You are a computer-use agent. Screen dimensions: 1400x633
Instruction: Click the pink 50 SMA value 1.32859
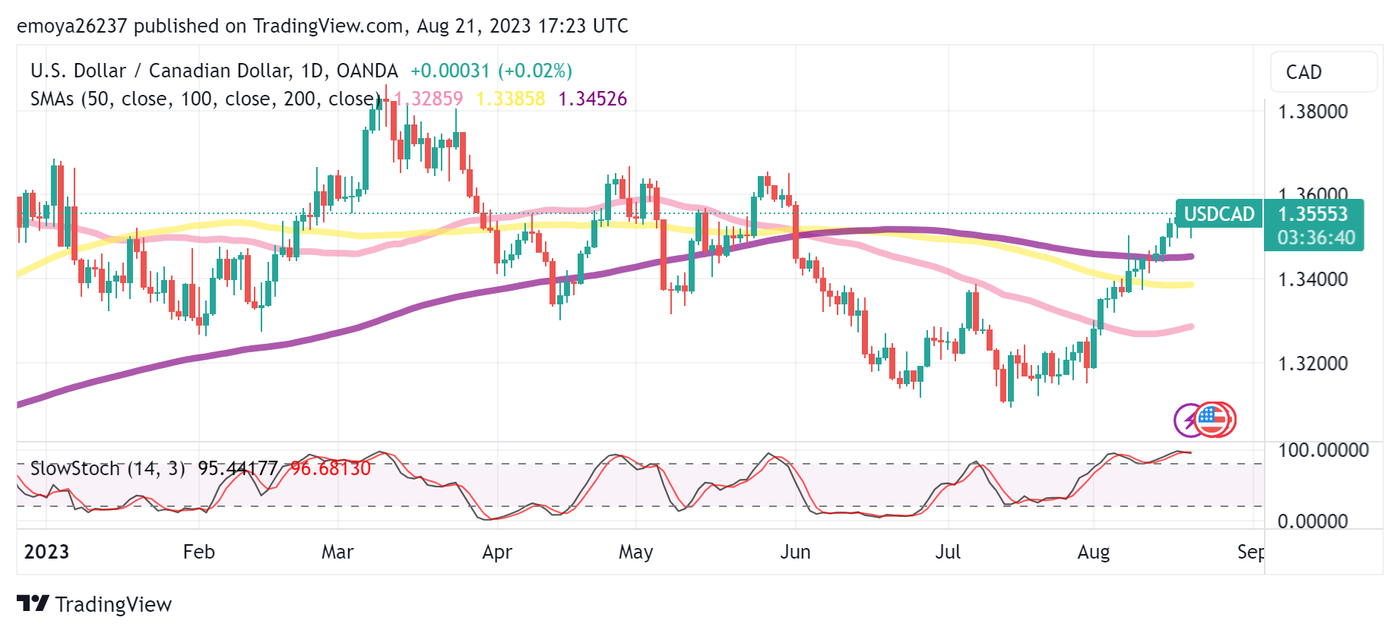click(x=429, y=99)
